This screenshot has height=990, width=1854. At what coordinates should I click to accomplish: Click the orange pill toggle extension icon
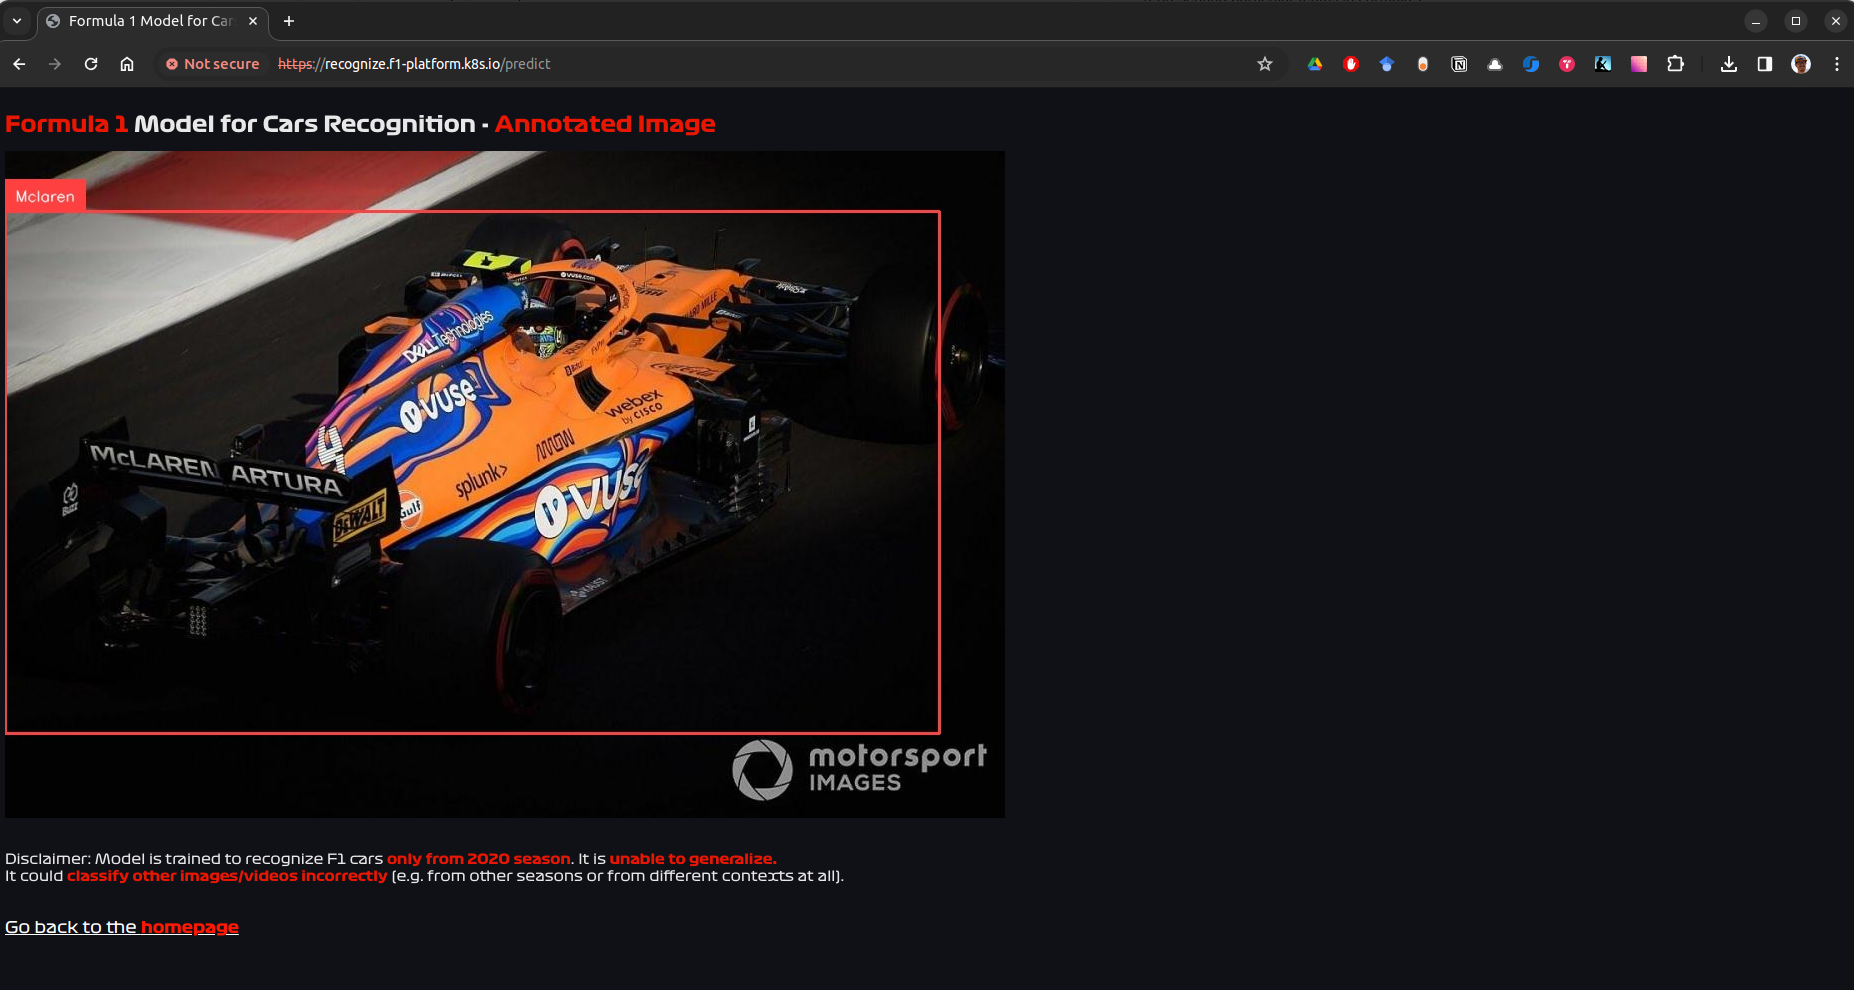coord(1423,64)
